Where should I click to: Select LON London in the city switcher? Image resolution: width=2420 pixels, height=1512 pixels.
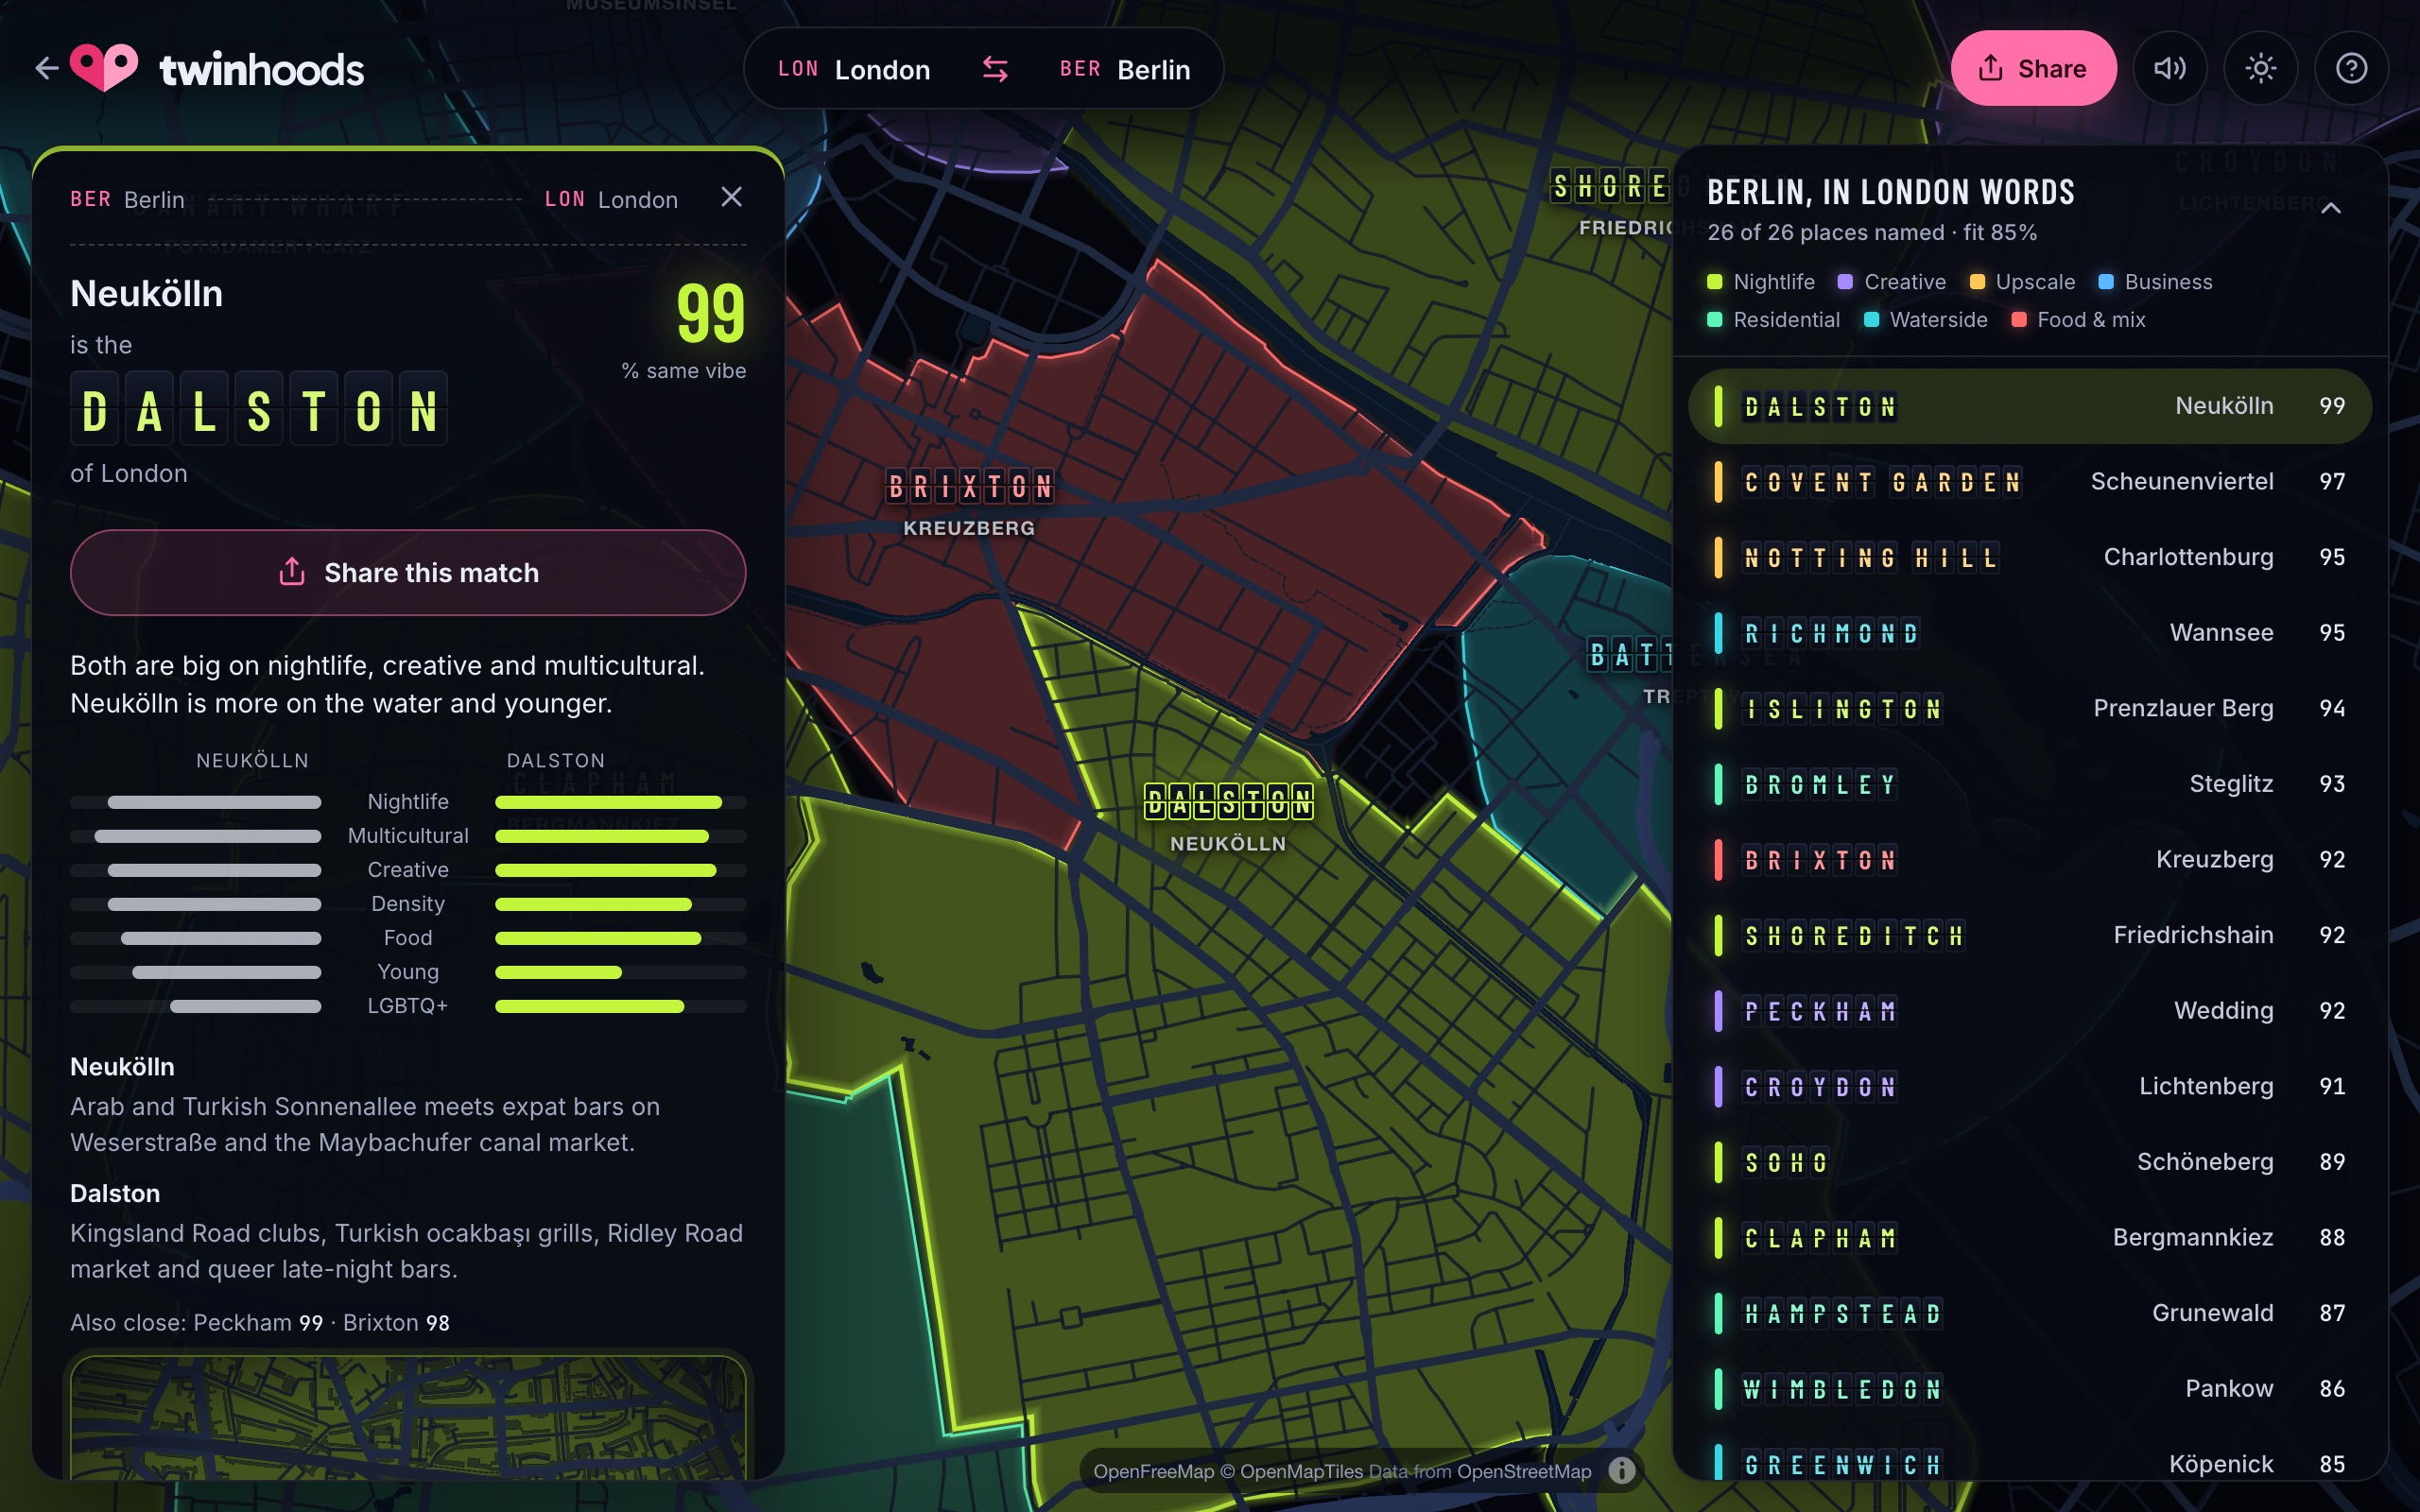854,69
